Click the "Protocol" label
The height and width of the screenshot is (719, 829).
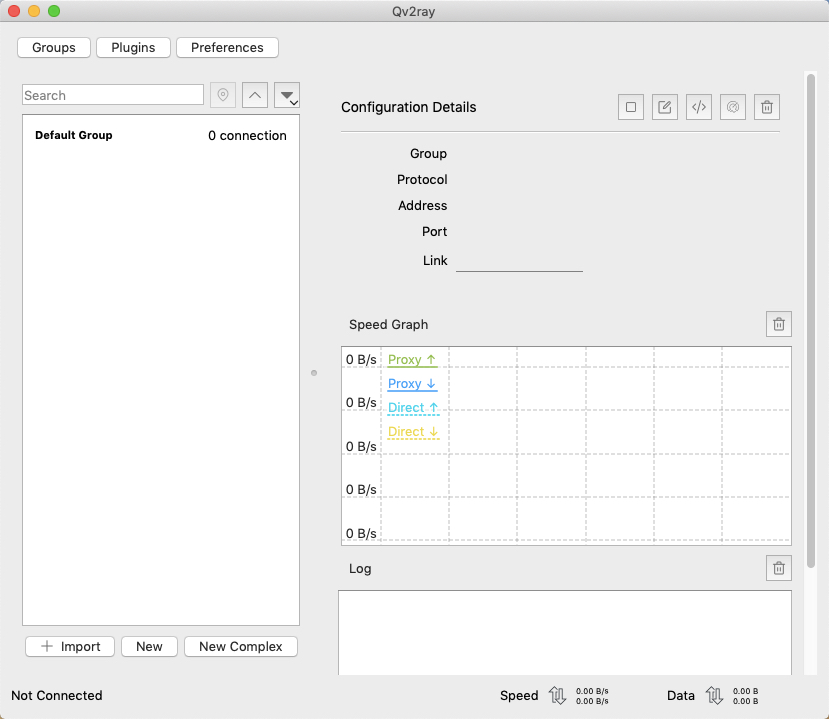422,180
